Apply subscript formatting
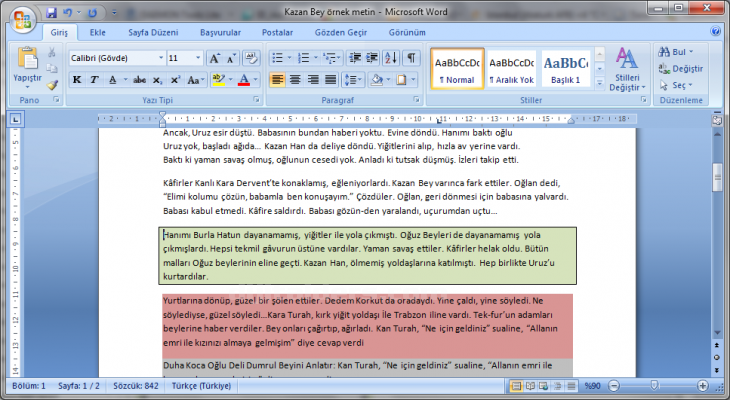Screen dimensions: 730x400 pos(158,80)
